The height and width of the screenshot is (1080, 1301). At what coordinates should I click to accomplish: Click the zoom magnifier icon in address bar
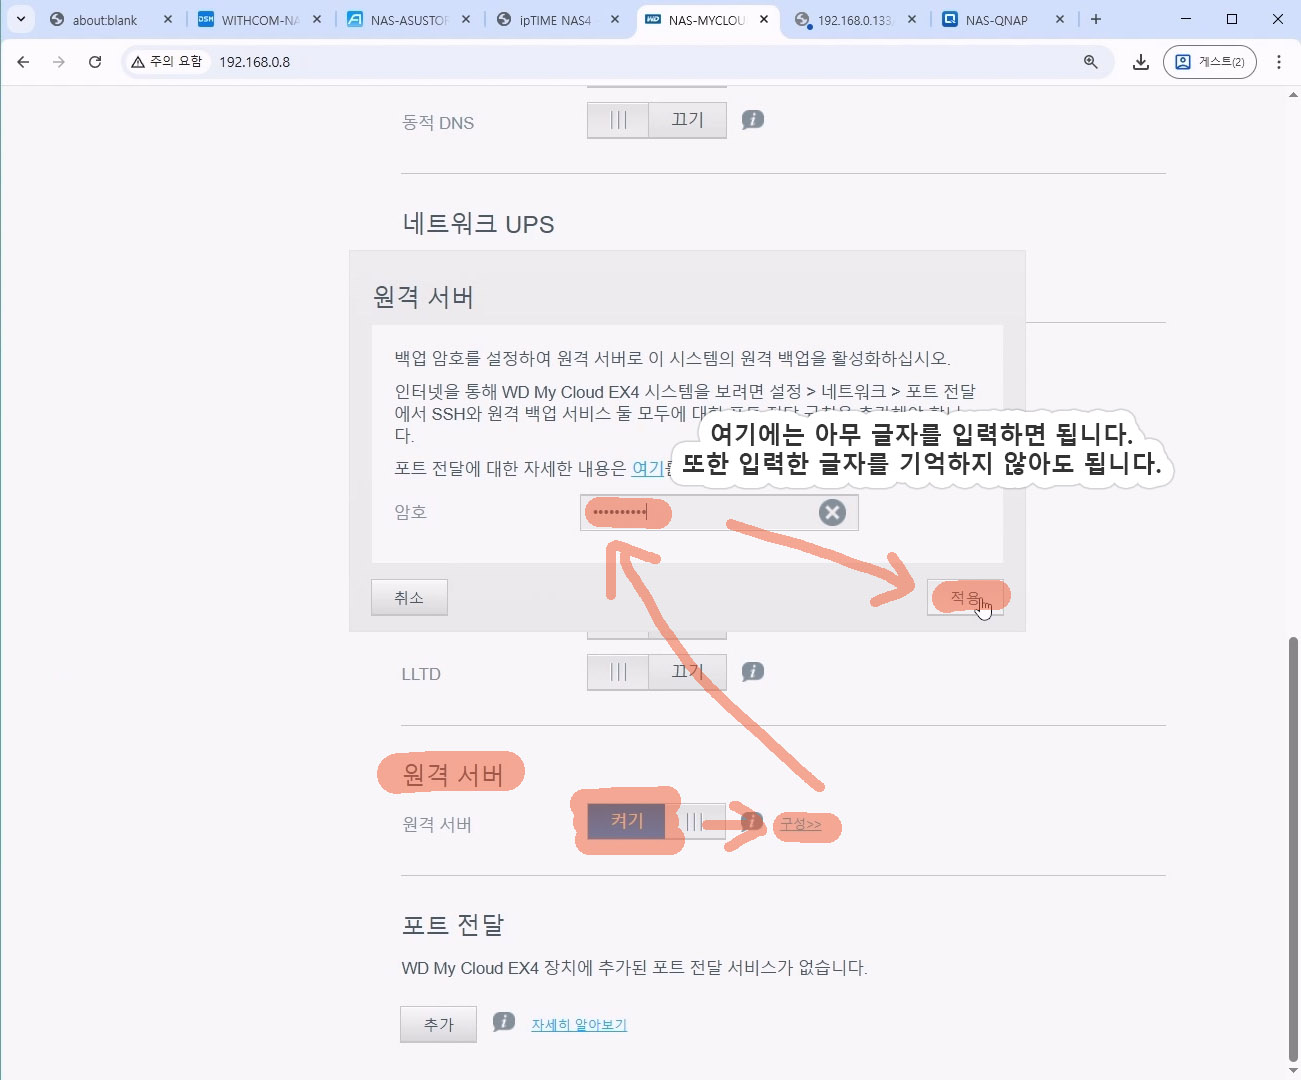[x=1090, y=62]
